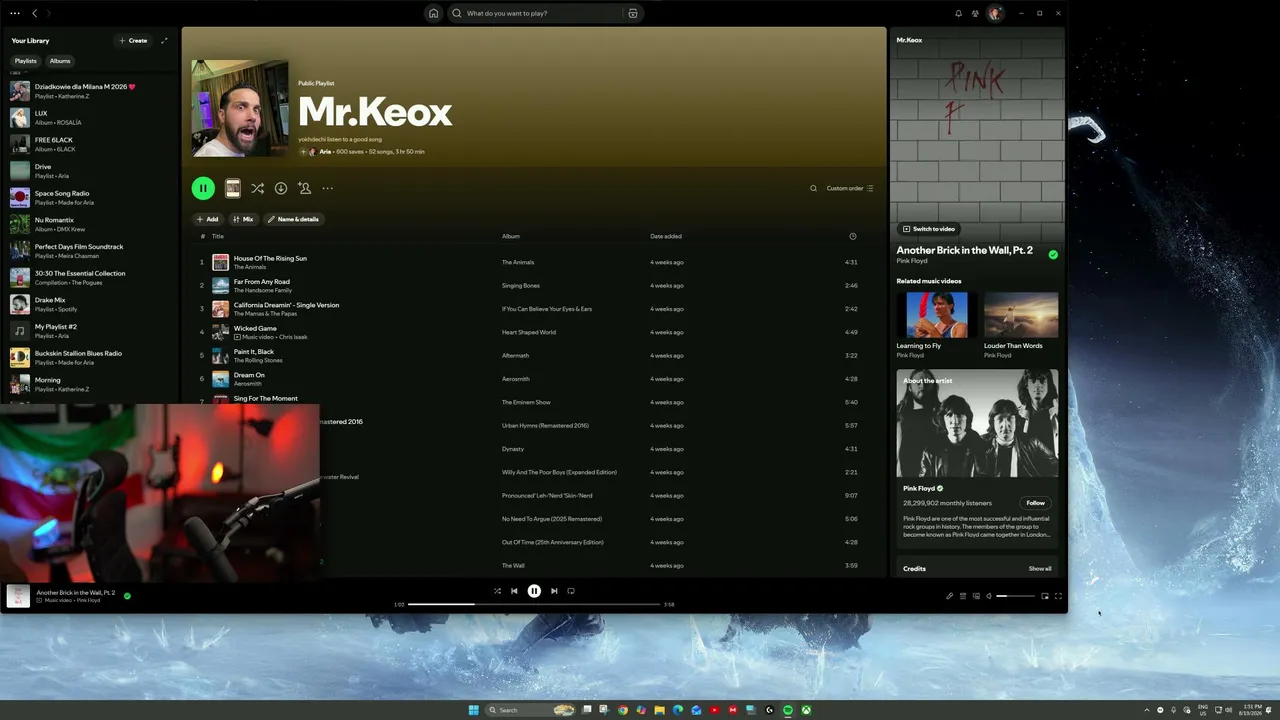Open the Browse icon in search bar

click(x=633, y=13)
